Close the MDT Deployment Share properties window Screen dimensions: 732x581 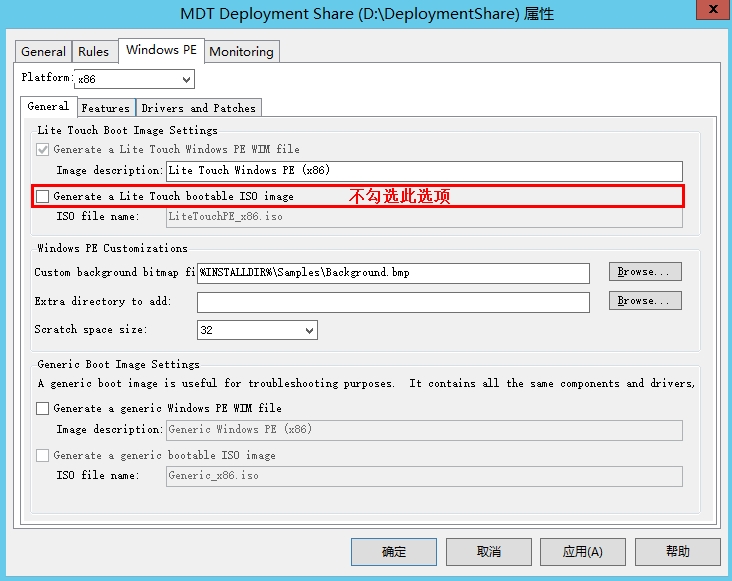click(x=713, y=9)
